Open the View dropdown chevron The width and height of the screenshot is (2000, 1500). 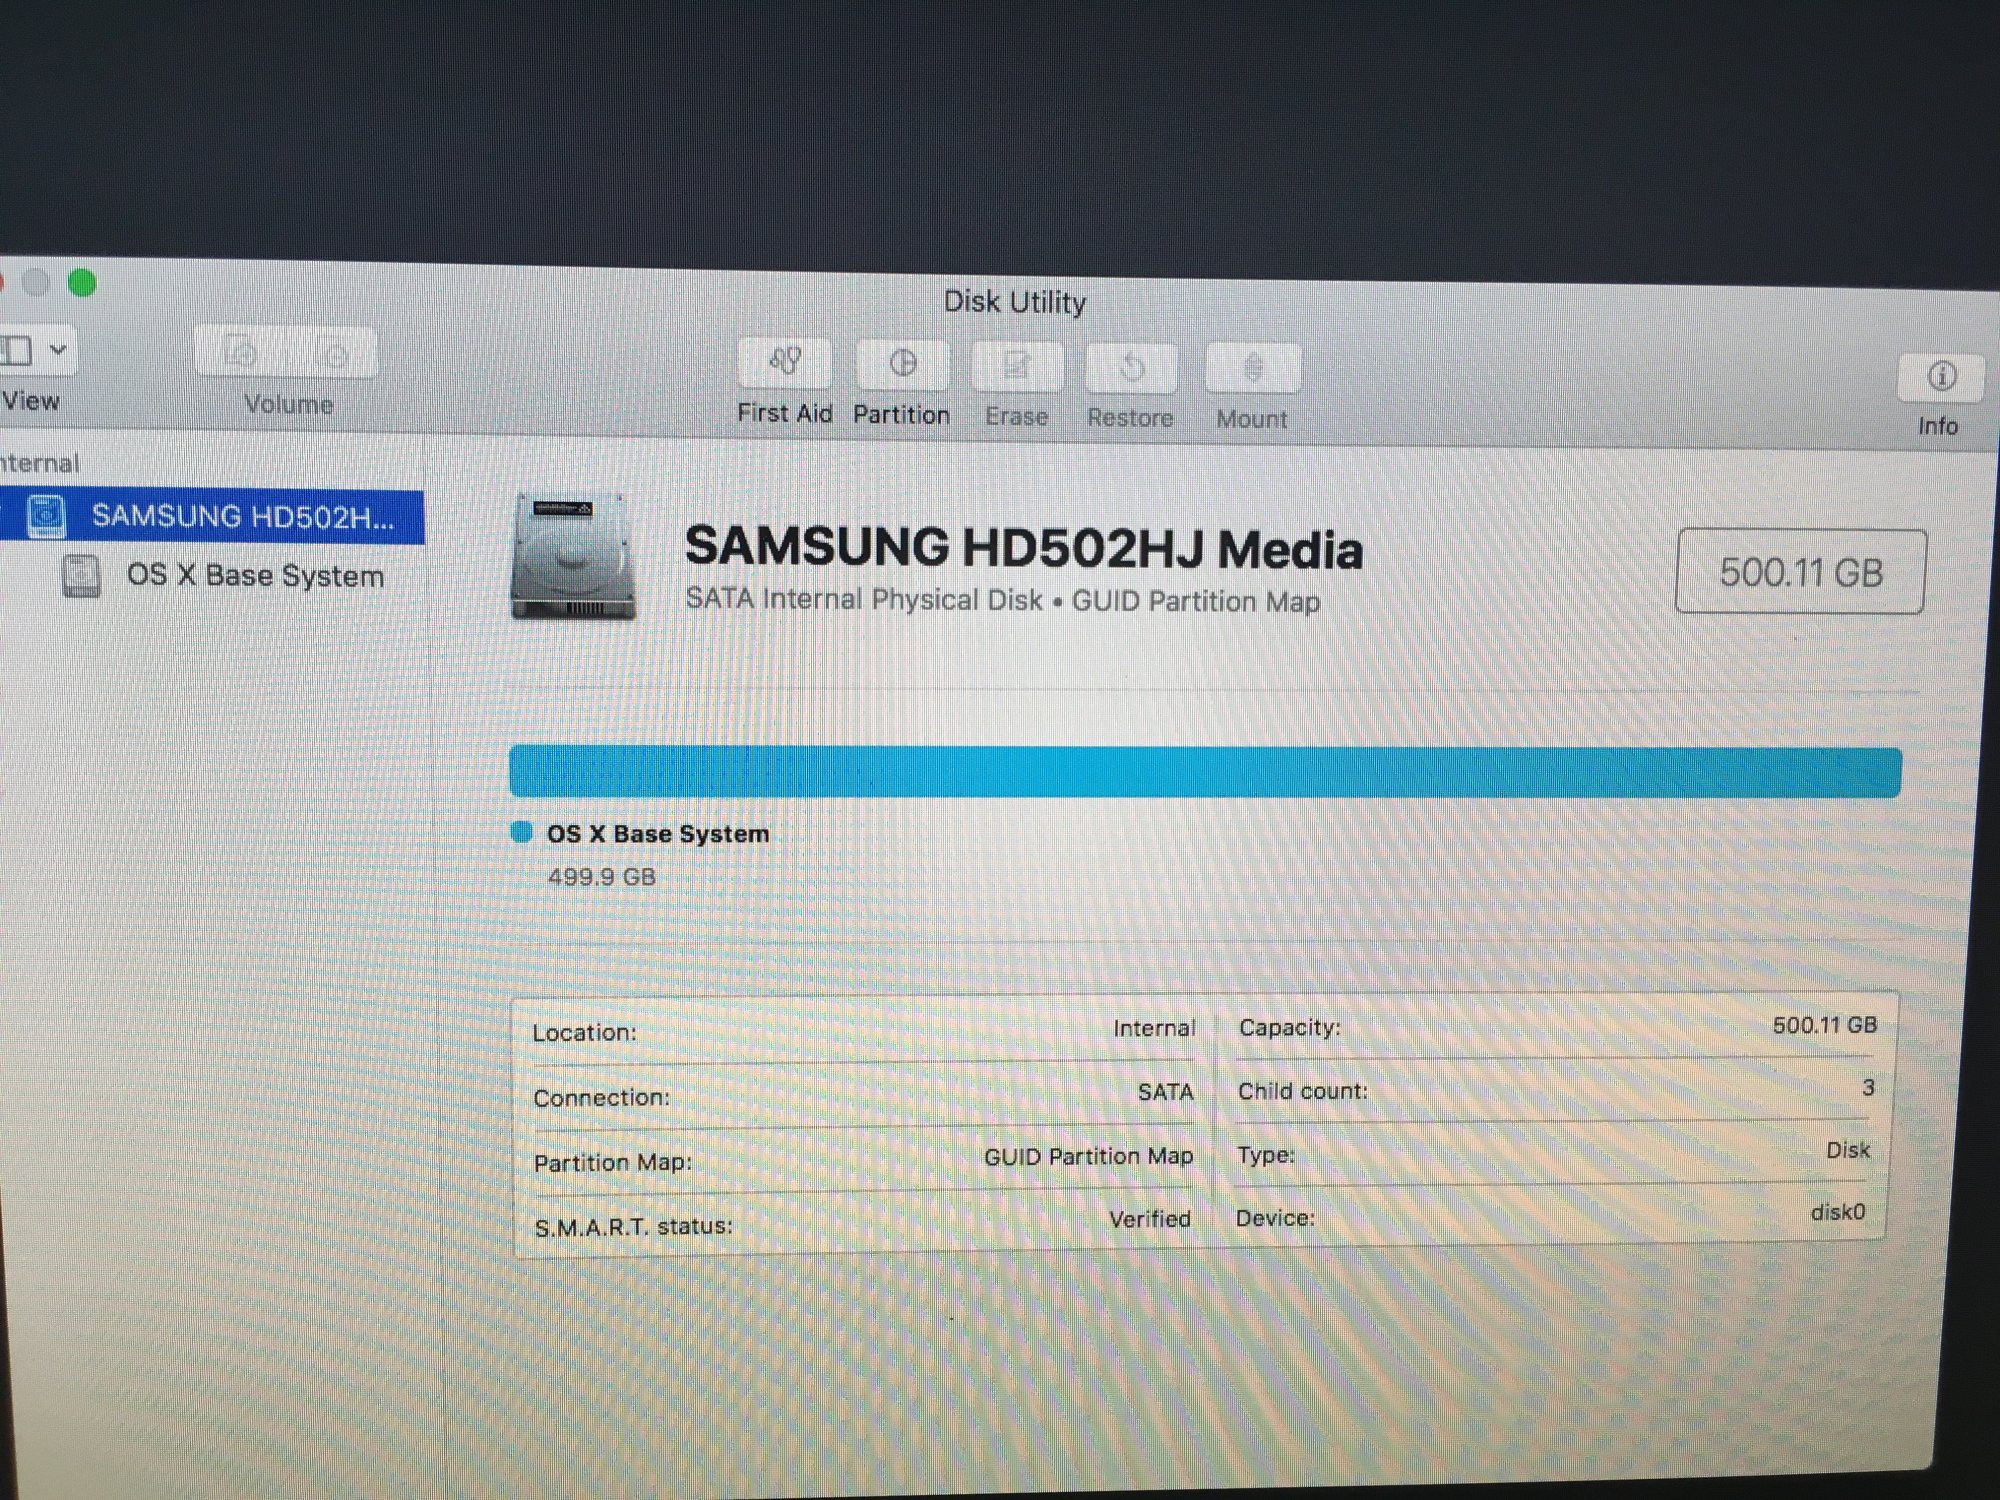[x=58, y=350]
